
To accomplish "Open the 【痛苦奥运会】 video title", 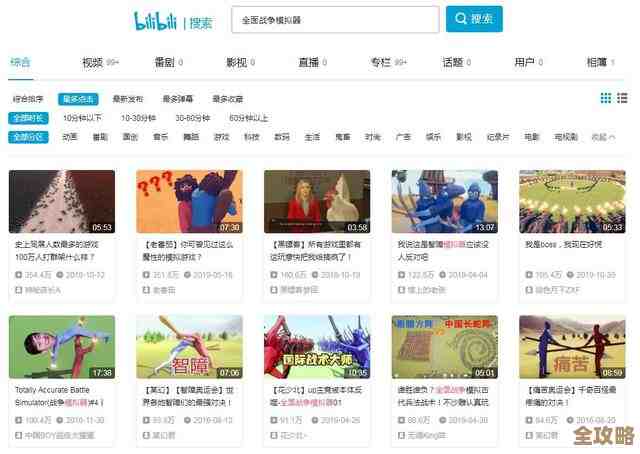I will [x=570, y=396].
